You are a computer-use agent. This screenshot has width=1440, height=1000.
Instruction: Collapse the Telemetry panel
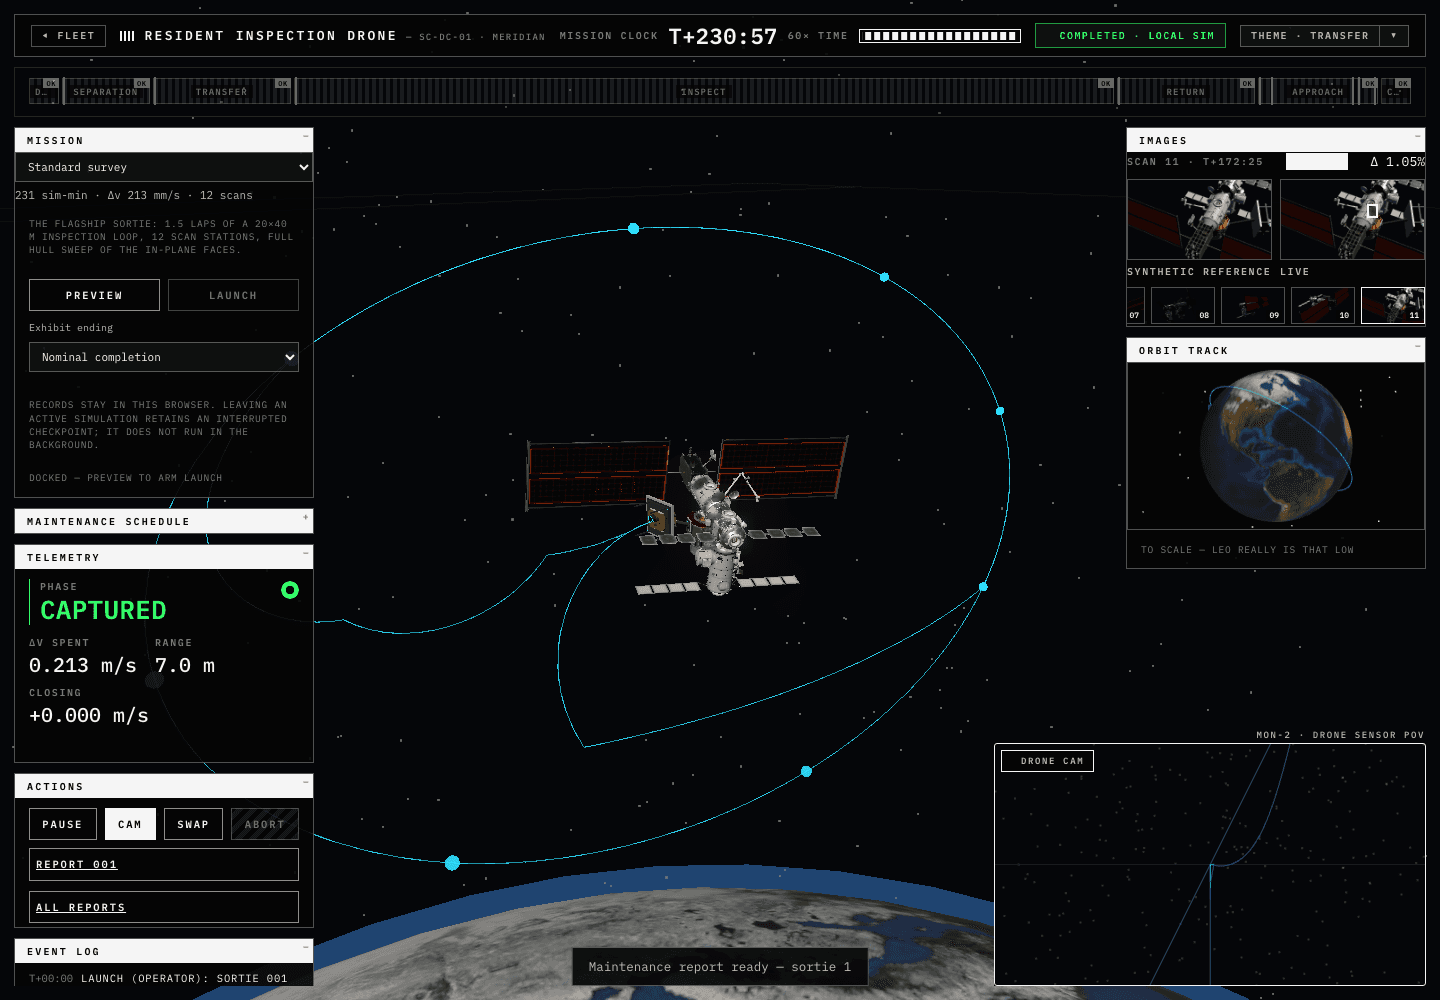pos(305,553)
